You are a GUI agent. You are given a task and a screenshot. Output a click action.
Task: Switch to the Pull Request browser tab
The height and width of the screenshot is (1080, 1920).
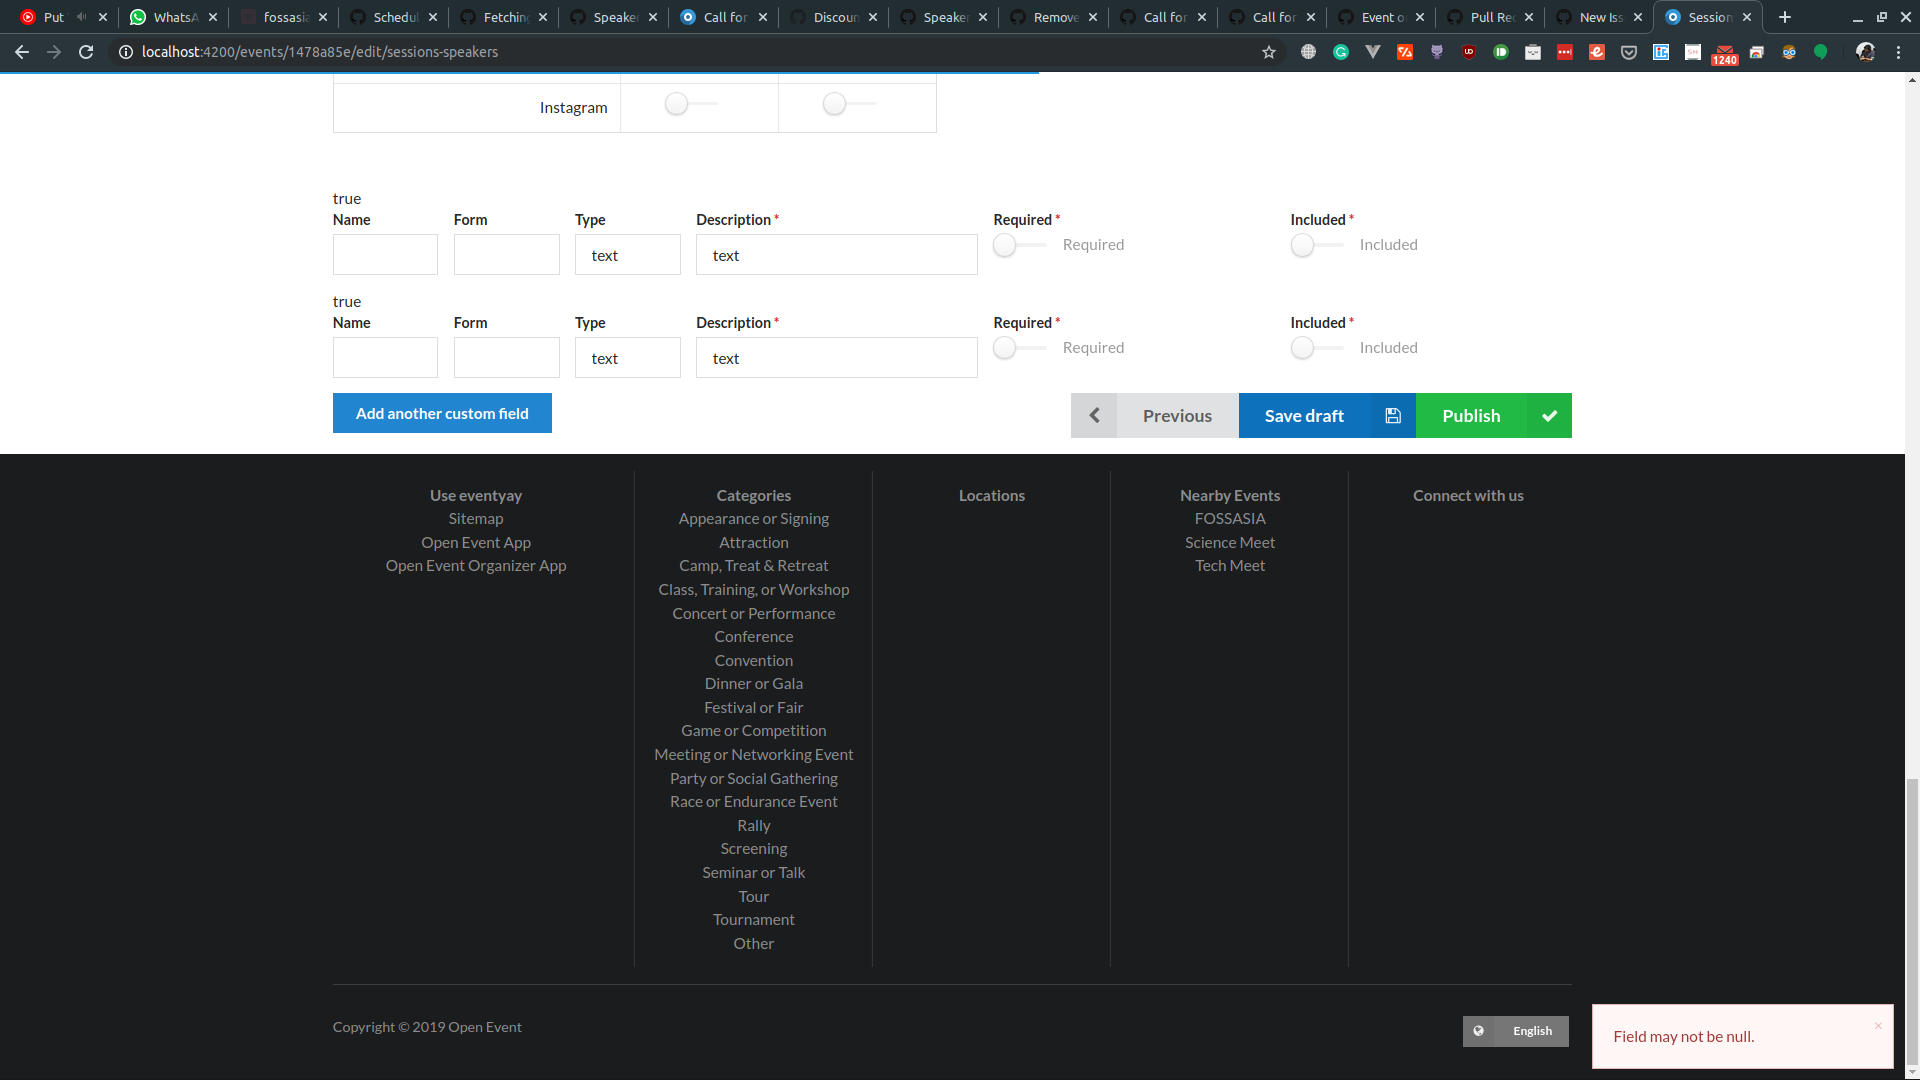pos(1490,17)
